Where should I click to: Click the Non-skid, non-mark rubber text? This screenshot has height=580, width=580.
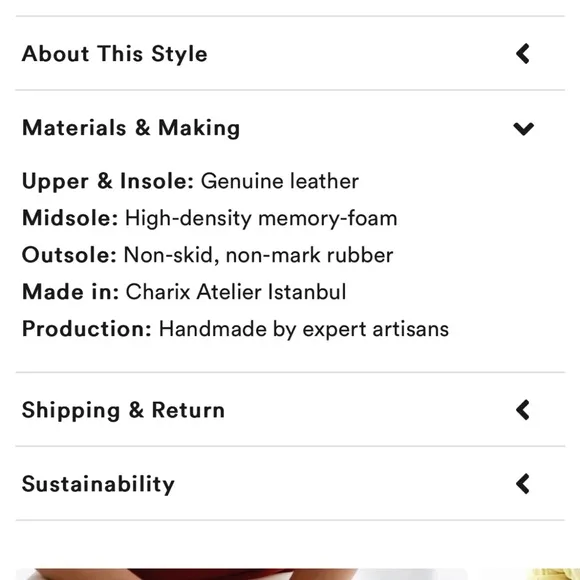[x=259, y=255]
